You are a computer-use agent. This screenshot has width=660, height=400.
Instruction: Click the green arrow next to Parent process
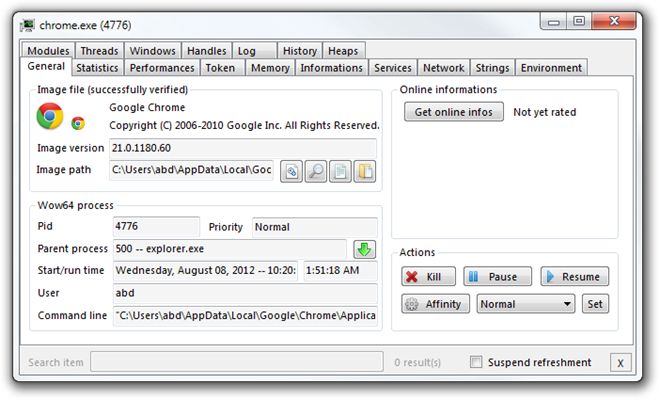pyautogui.click(x=365, y=249)
